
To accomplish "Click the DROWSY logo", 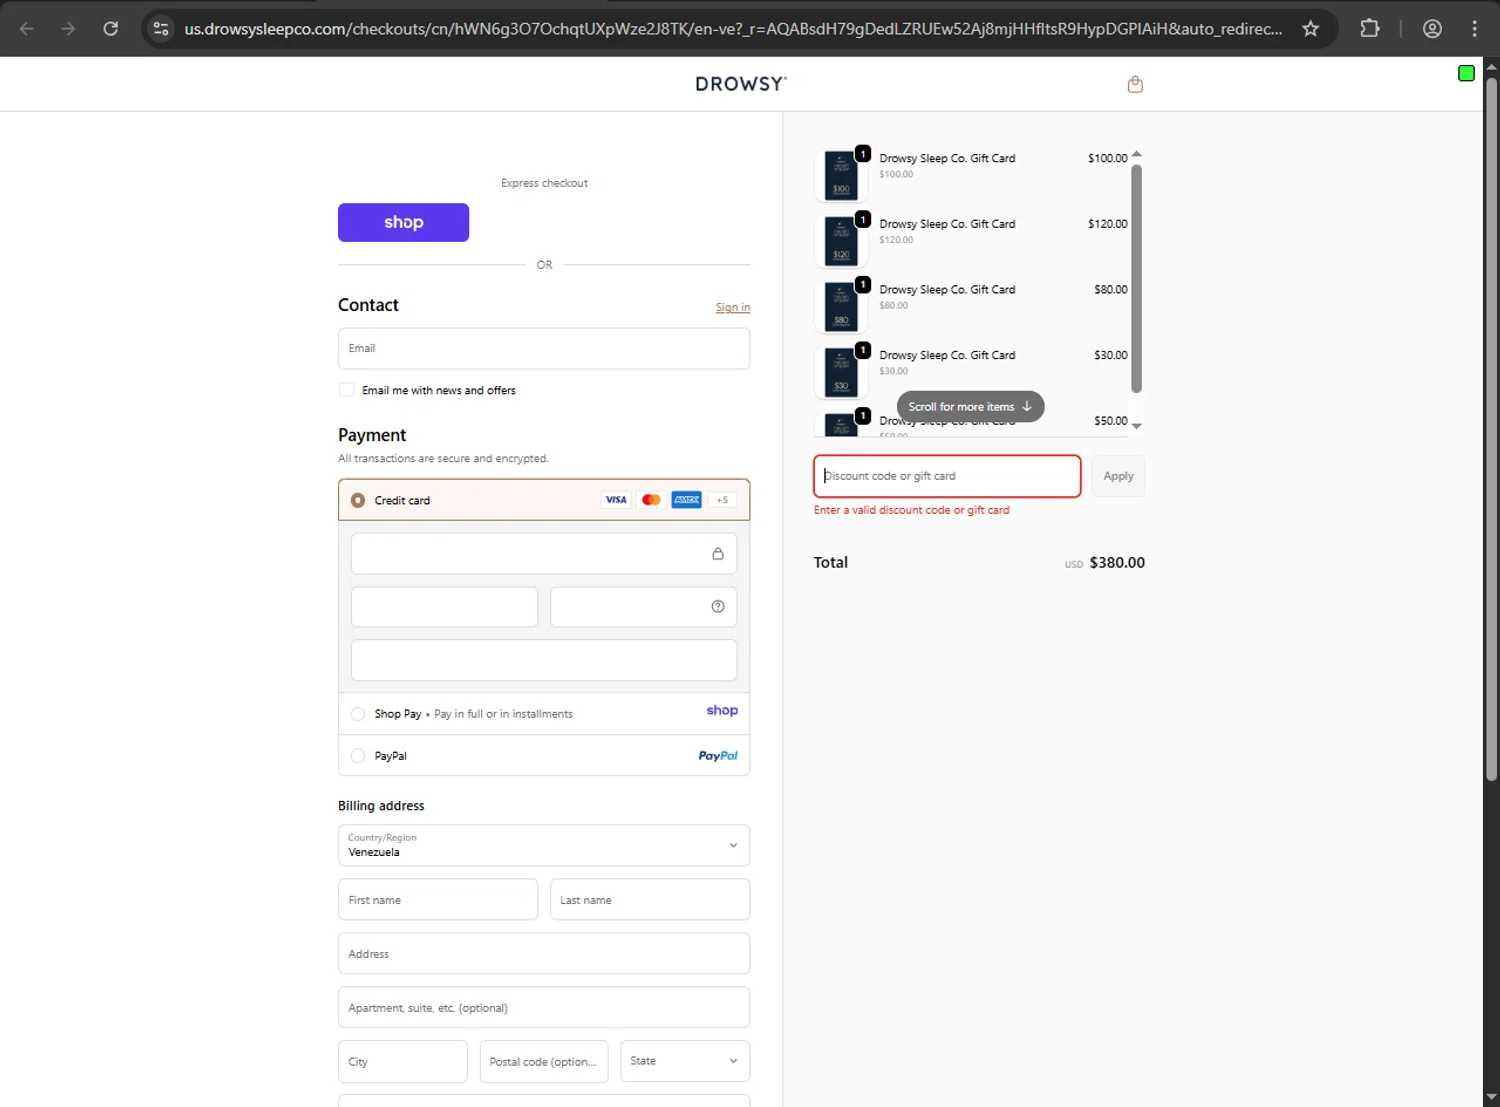I will 741,84.
